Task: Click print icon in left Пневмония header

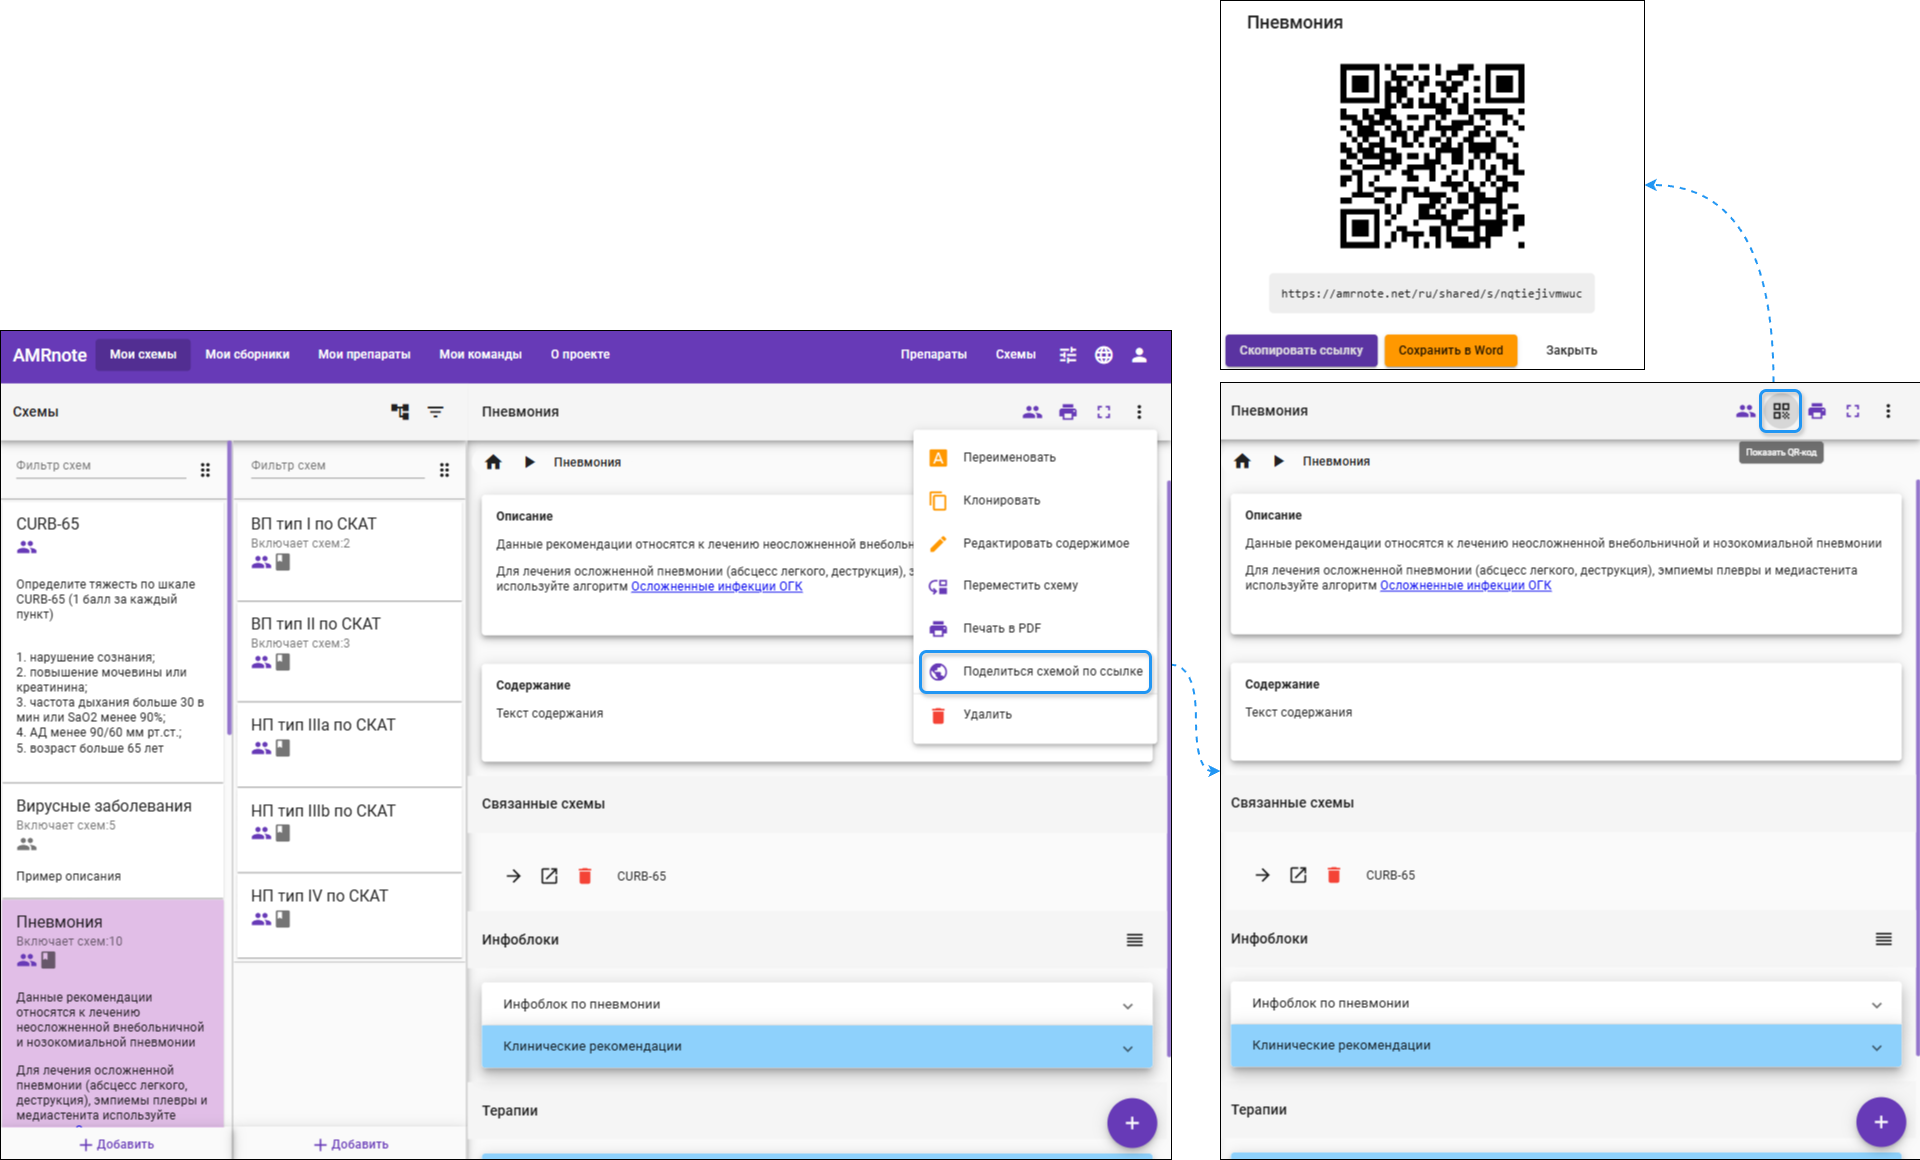Action: [x=1068, y=411]
